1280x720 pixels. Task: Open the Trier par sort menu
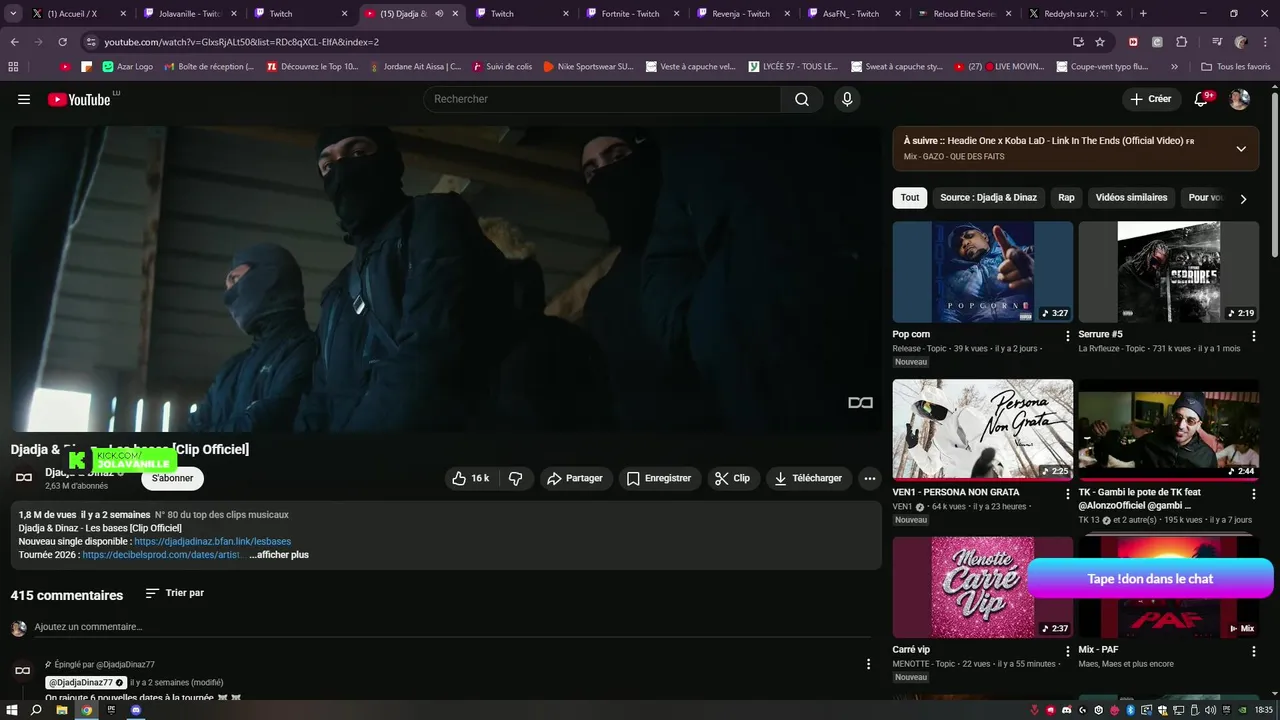pos(175,593)
